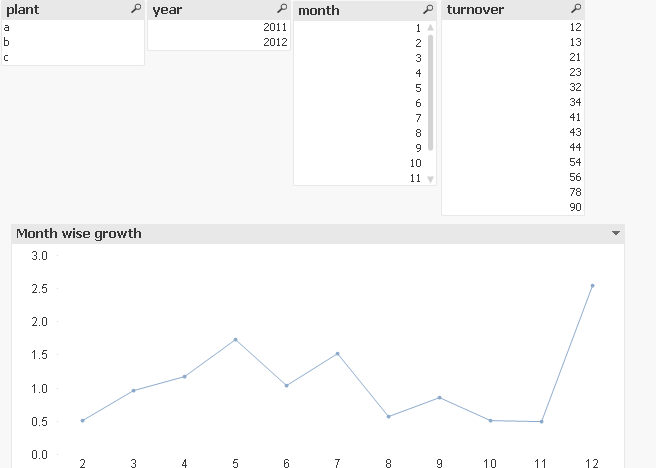Select month 2 in the month list
656x468 pixels.
pos(360,43)
